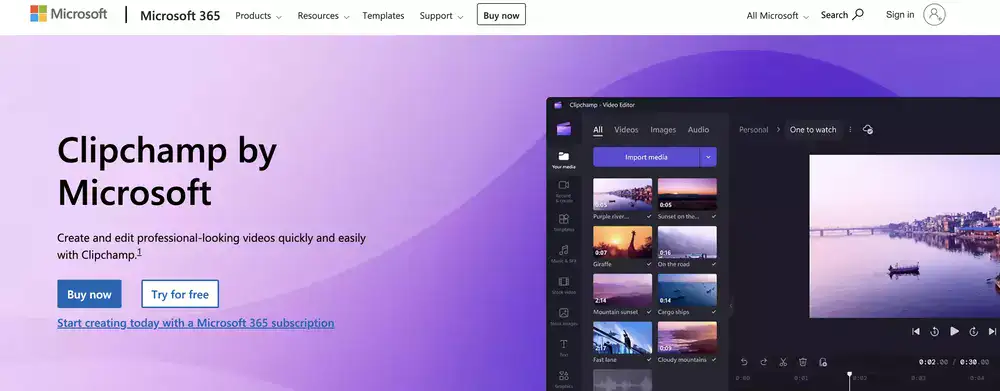
Task: Toggle checkmark next to On the road
Action: (714, 264)
